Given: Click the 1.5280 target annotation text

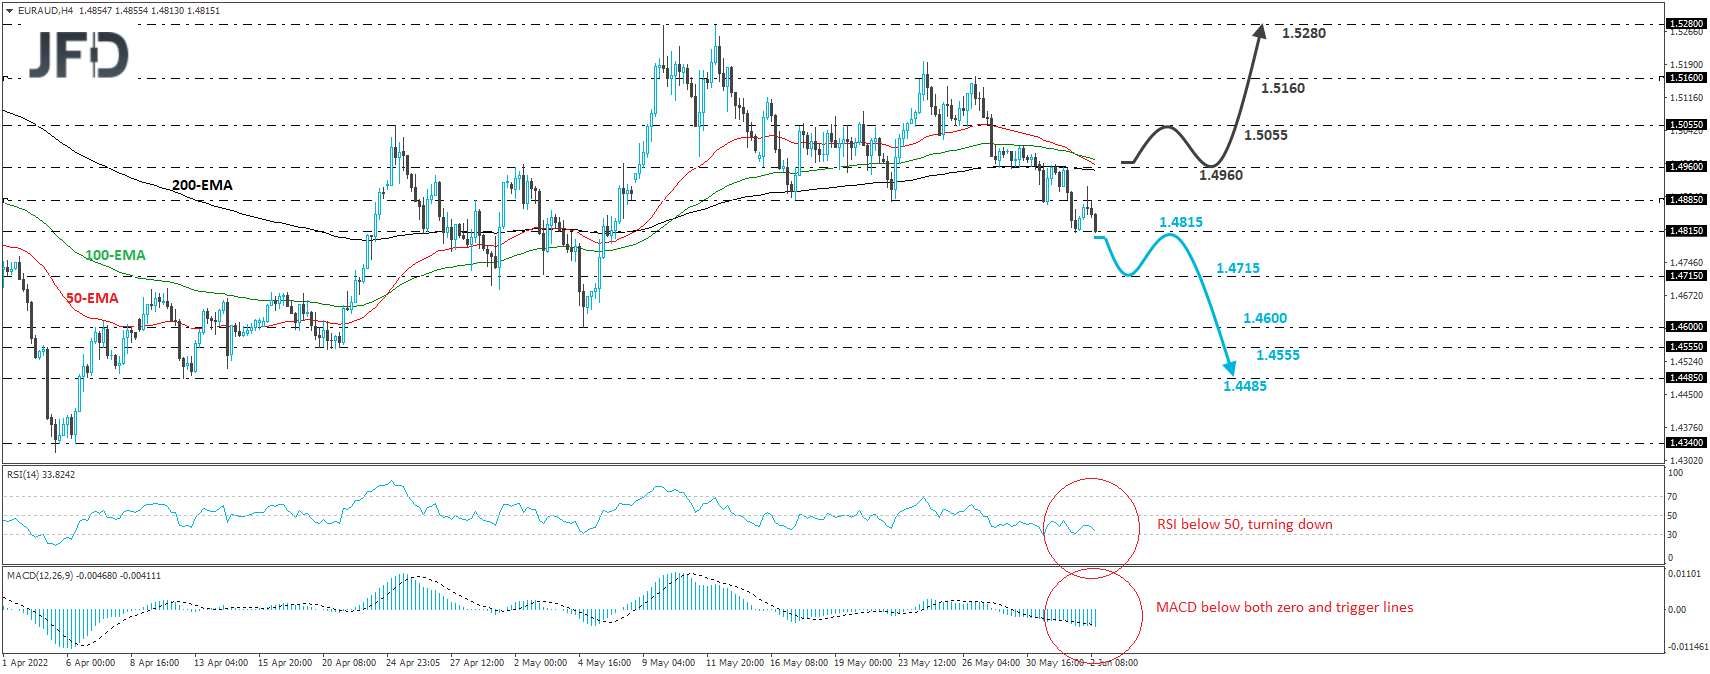Looking at the screenshot, I should (x=1304, y=33).
